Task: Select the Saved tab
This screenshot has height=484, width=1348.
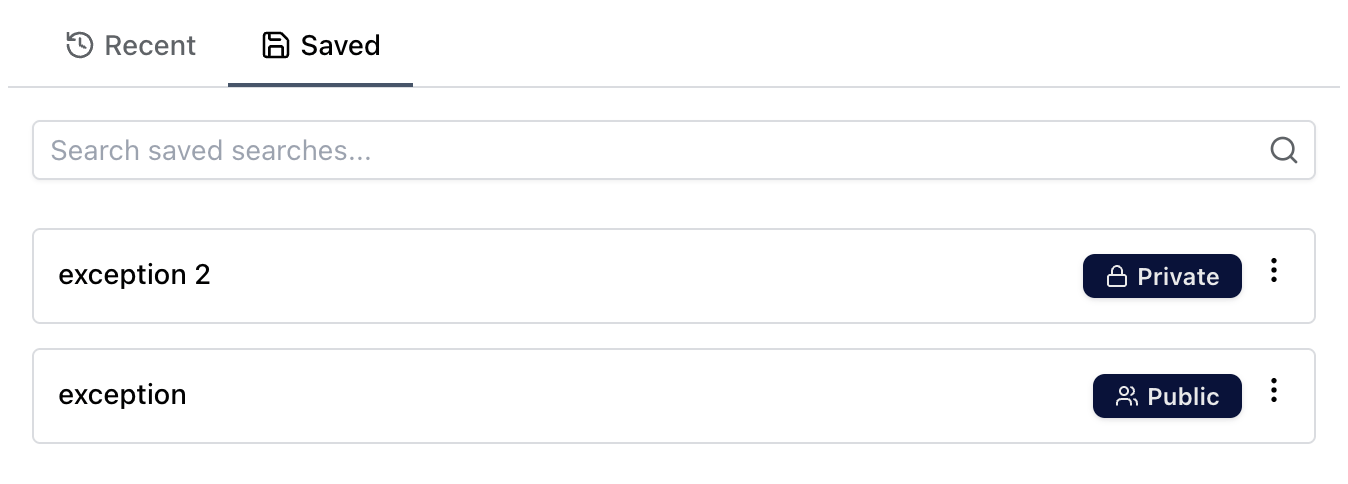Action: 321,46
